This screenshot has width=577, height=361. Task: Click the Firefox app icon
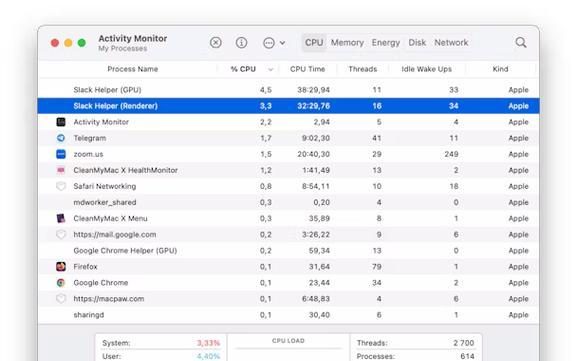click(61, 266)
